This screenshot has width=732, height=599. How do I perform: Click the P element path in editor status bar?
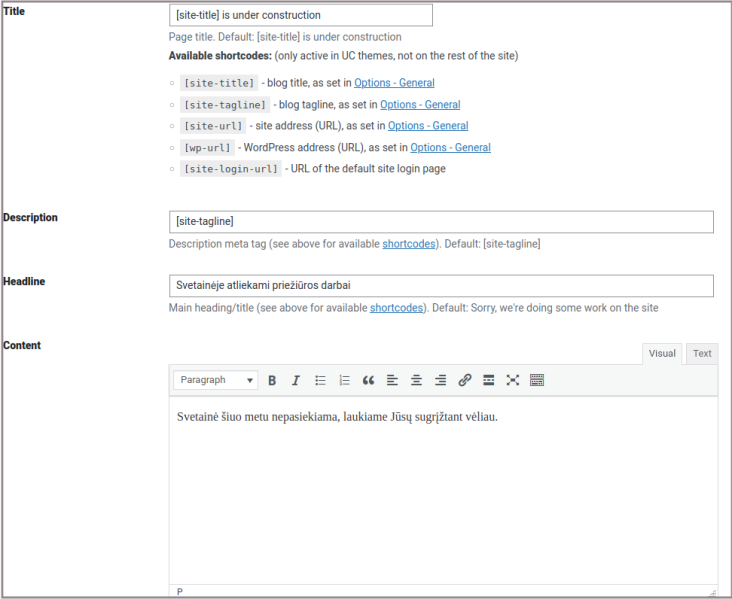(180, 592)
